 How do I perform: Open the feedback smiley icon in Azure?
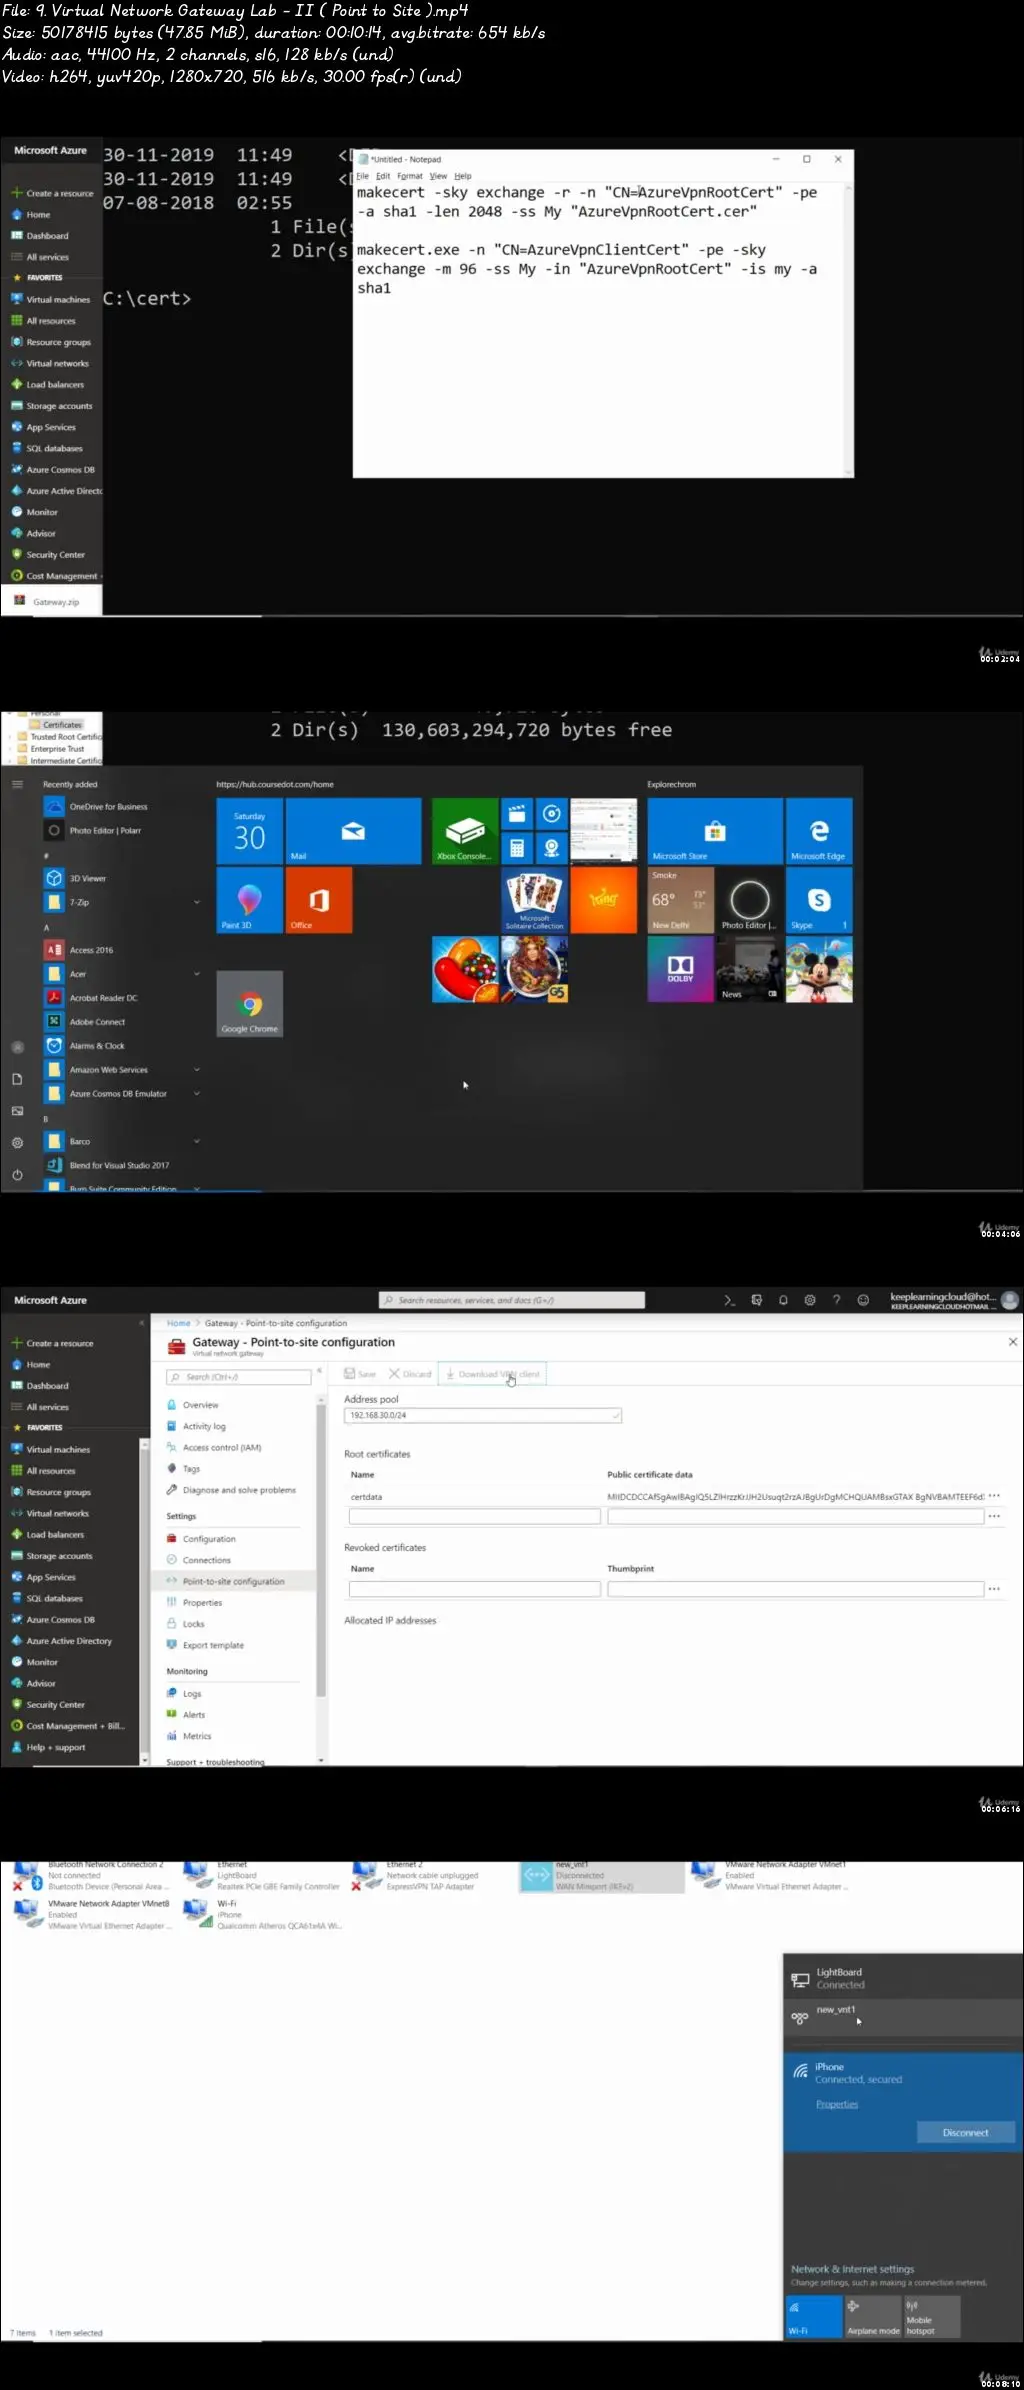coord(863,1300)
